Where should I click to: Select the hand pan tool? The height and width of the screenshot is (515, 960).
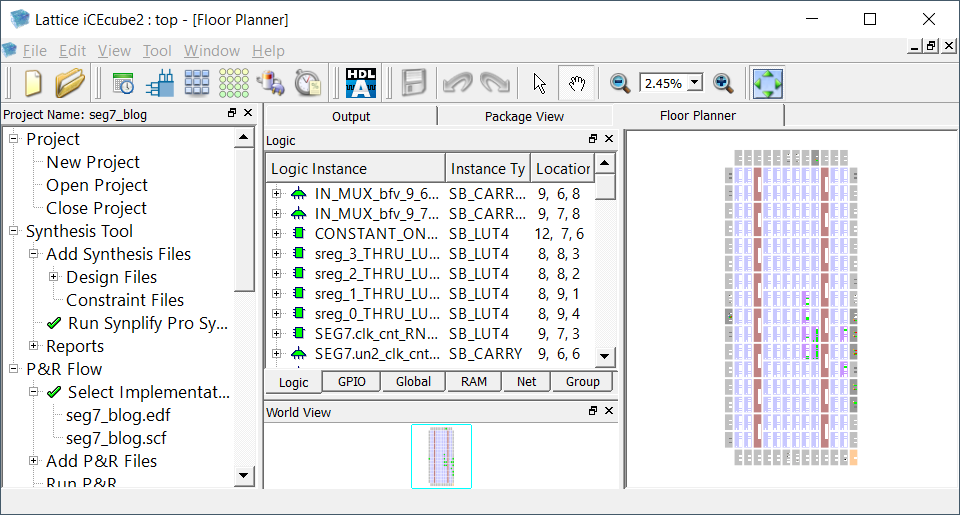point(576,83)
